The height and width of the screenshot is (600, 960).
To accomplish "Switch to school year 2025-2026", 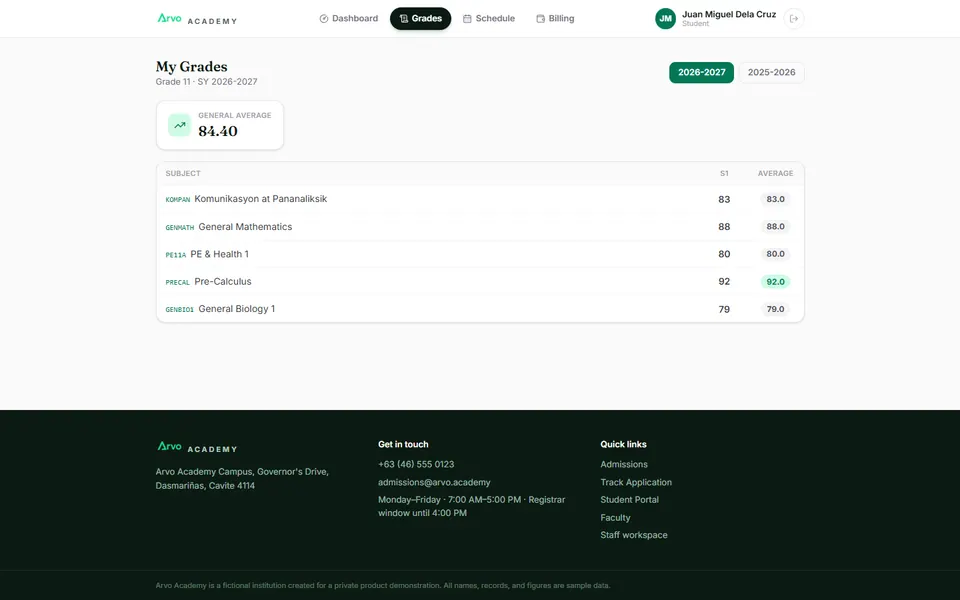I will point(771,72).
